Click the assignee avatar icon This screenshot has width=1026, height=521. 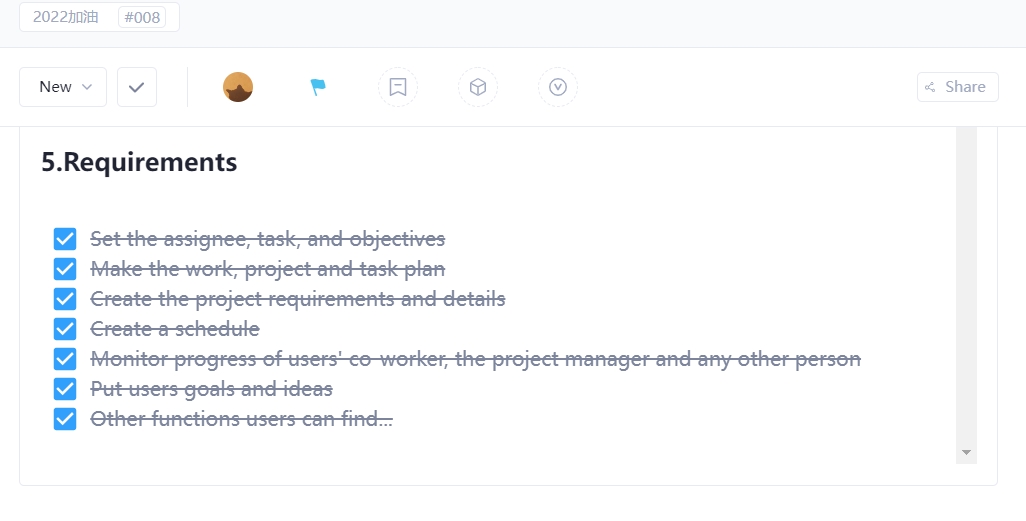tap(238, 87)
